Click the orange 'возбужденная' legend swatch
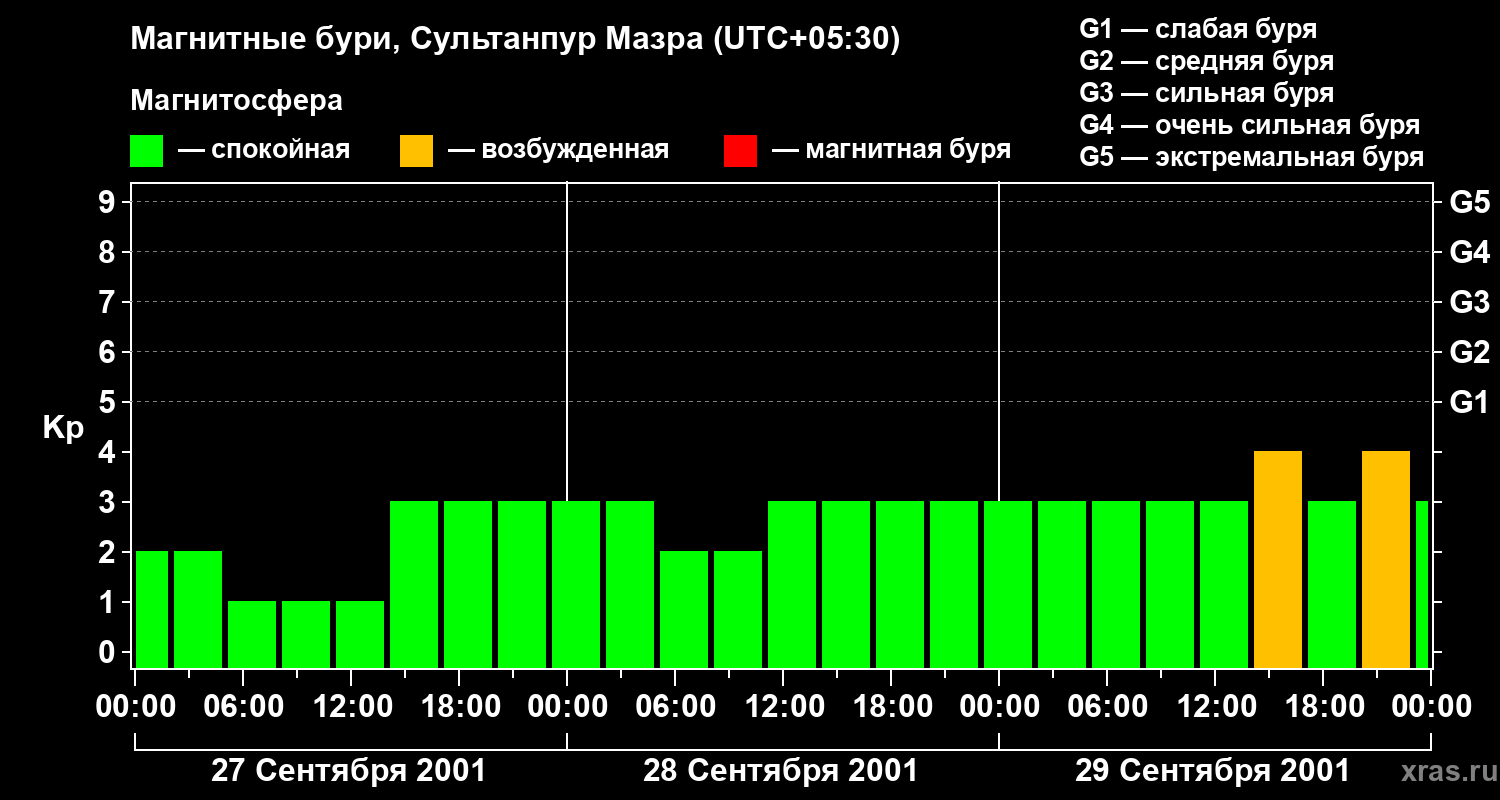1500x800 pixels. pyautogui.click(x=416, y=151)
